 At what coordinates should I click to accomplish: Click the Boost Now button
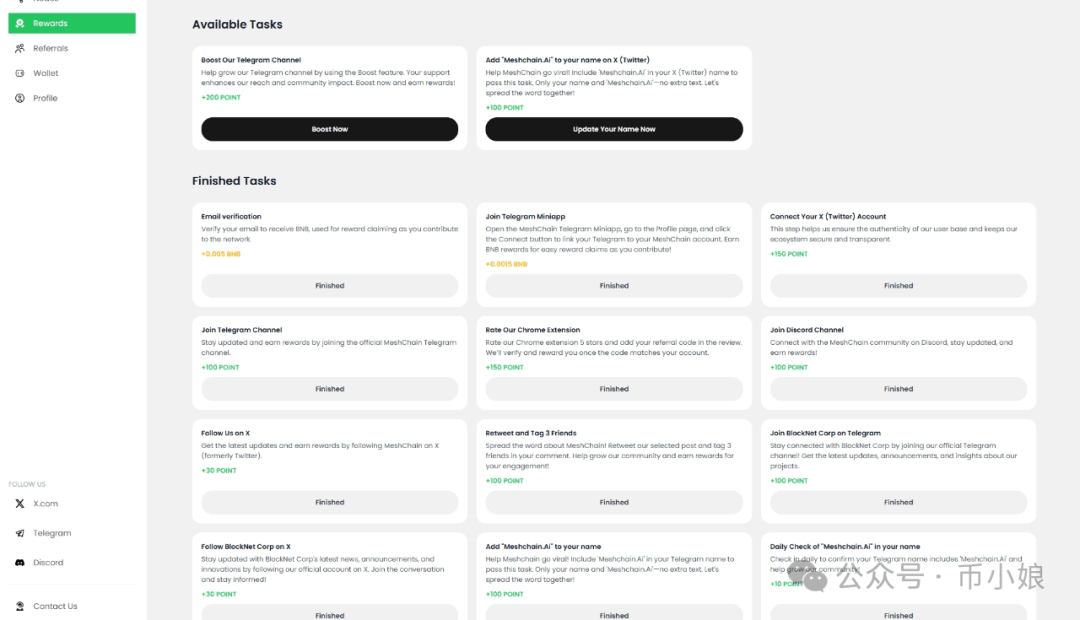[x=329, y=129]
